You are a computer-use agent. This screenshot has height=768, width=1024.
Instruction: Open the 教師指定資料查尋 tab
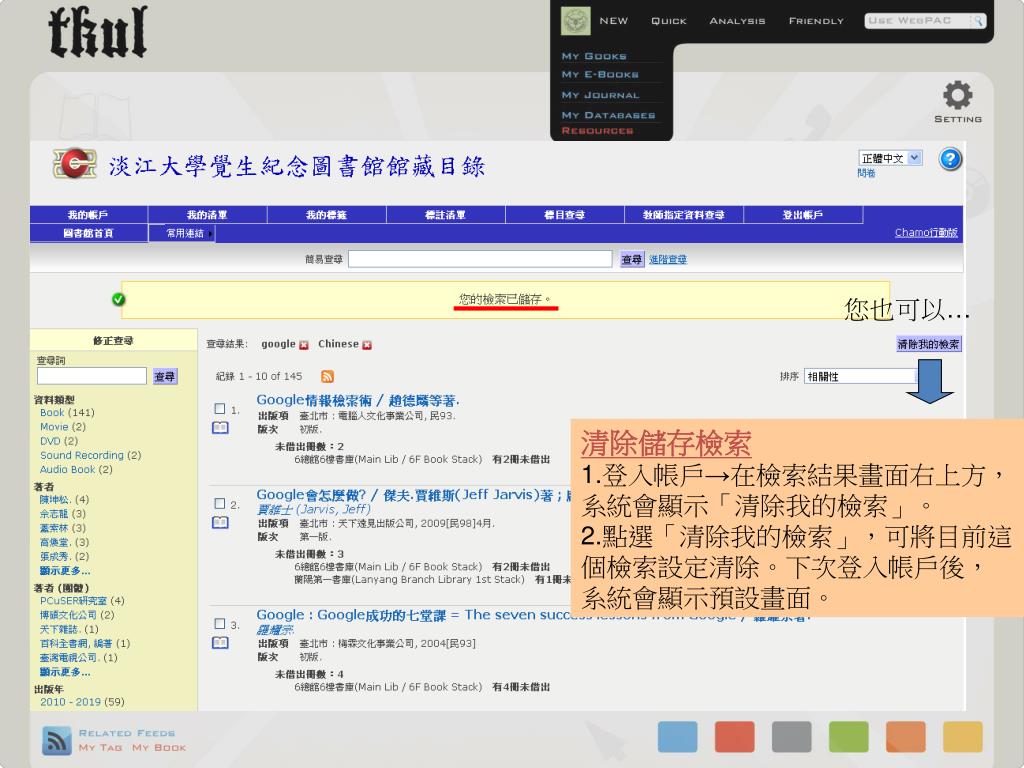click(684, 215)
